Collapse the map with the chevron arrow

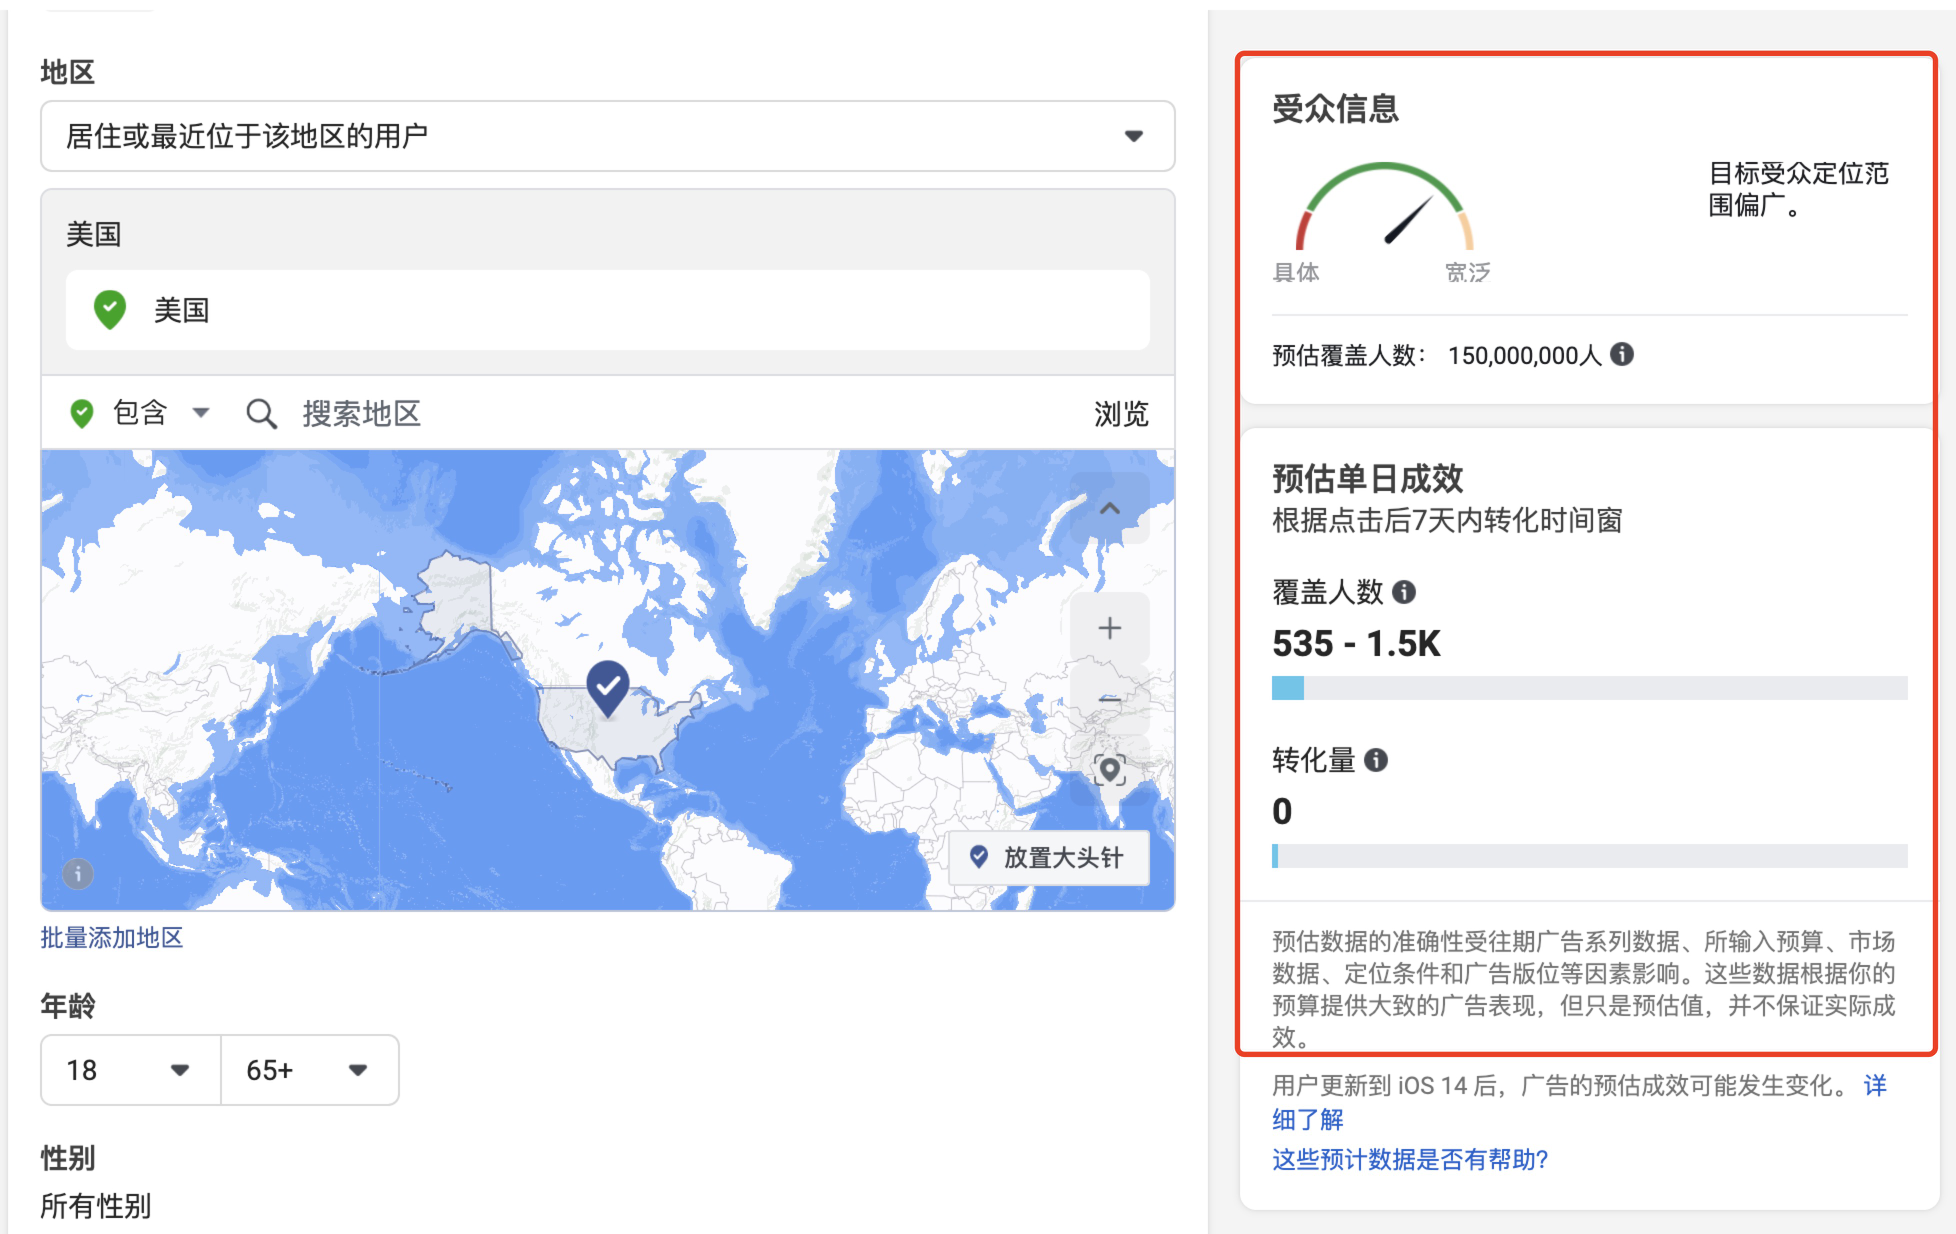(x=1108, y=509)
